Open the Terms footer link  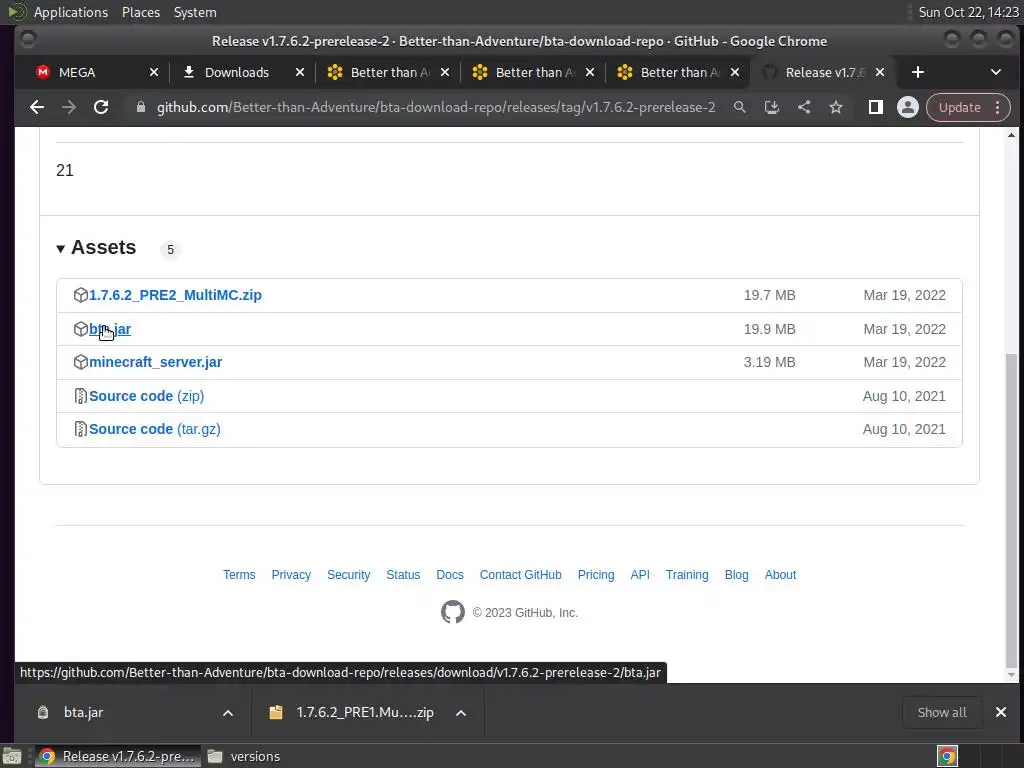click(239, 575)
